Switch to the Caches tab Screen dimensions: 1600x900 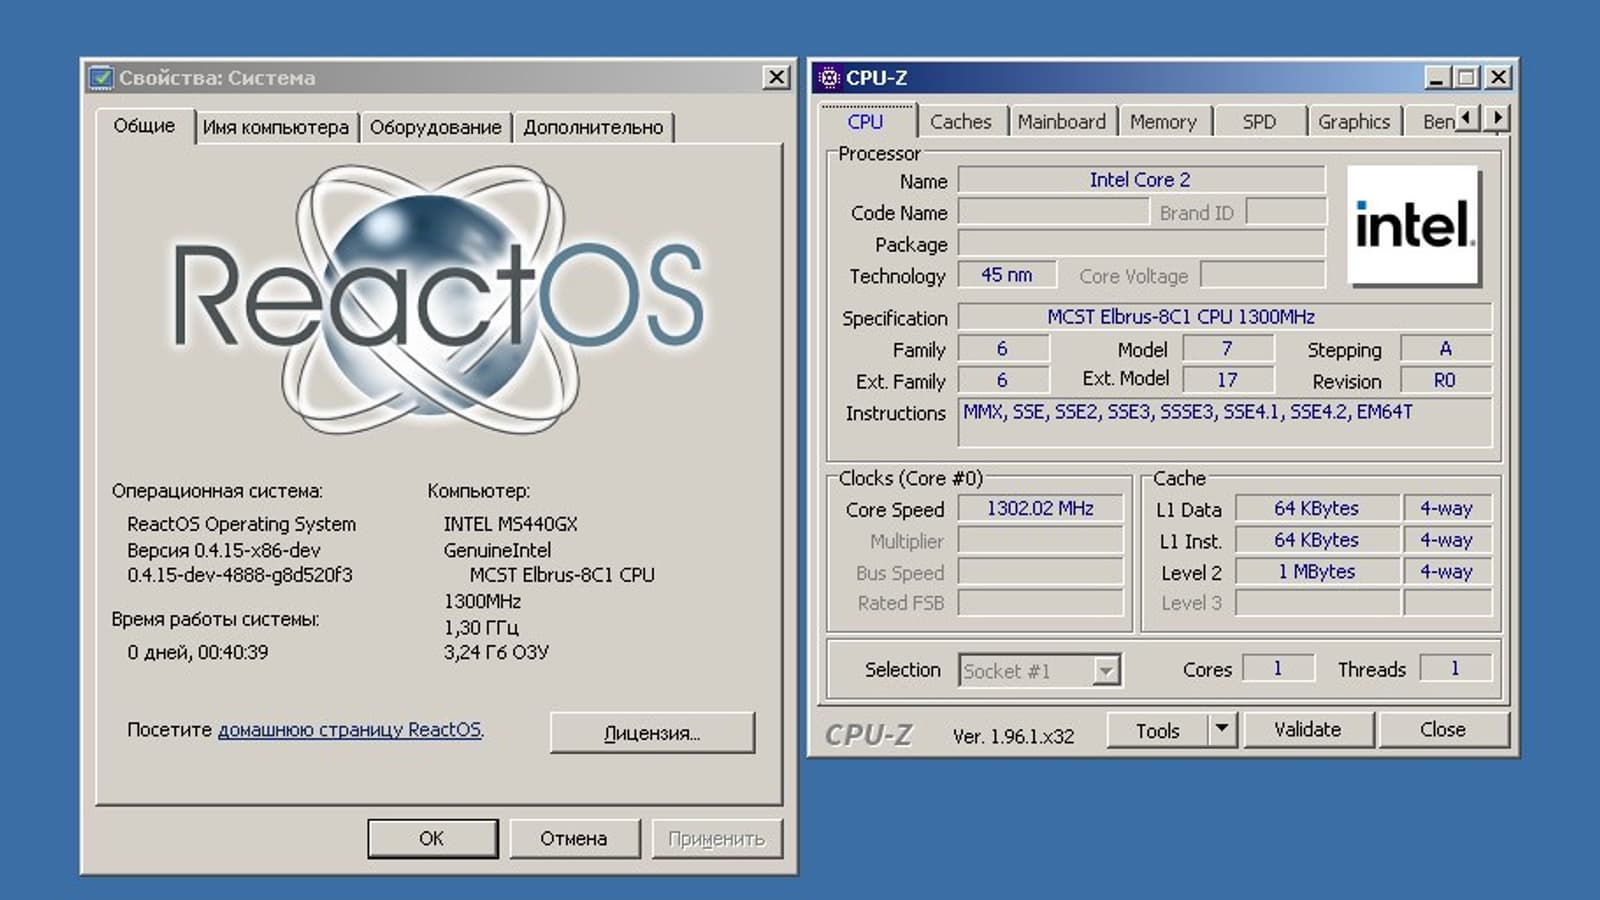tap(960, 122)
